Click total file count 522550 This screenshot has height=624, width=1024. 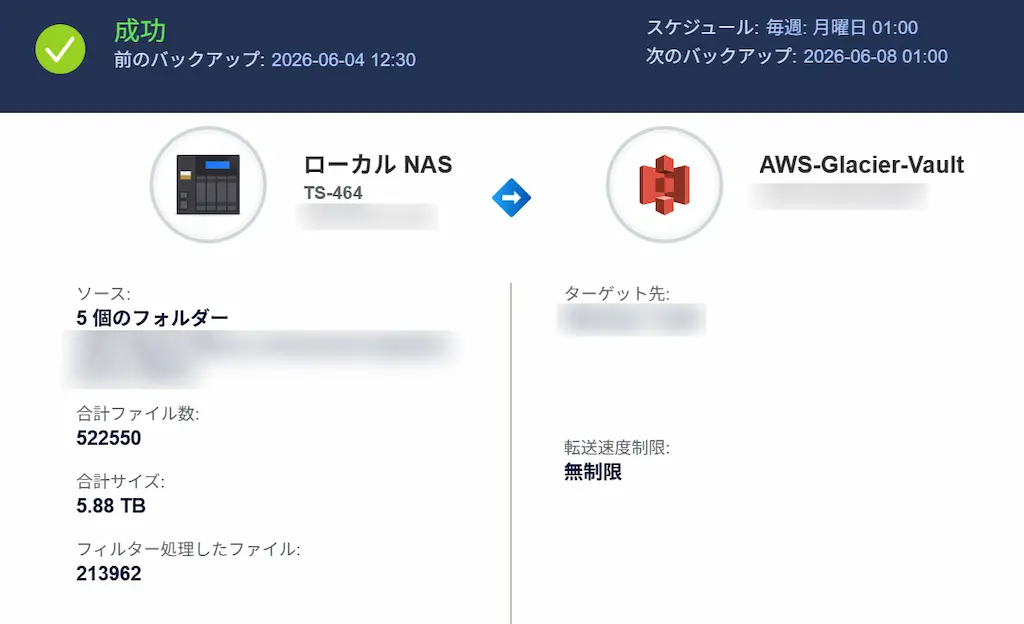(108, 438)
